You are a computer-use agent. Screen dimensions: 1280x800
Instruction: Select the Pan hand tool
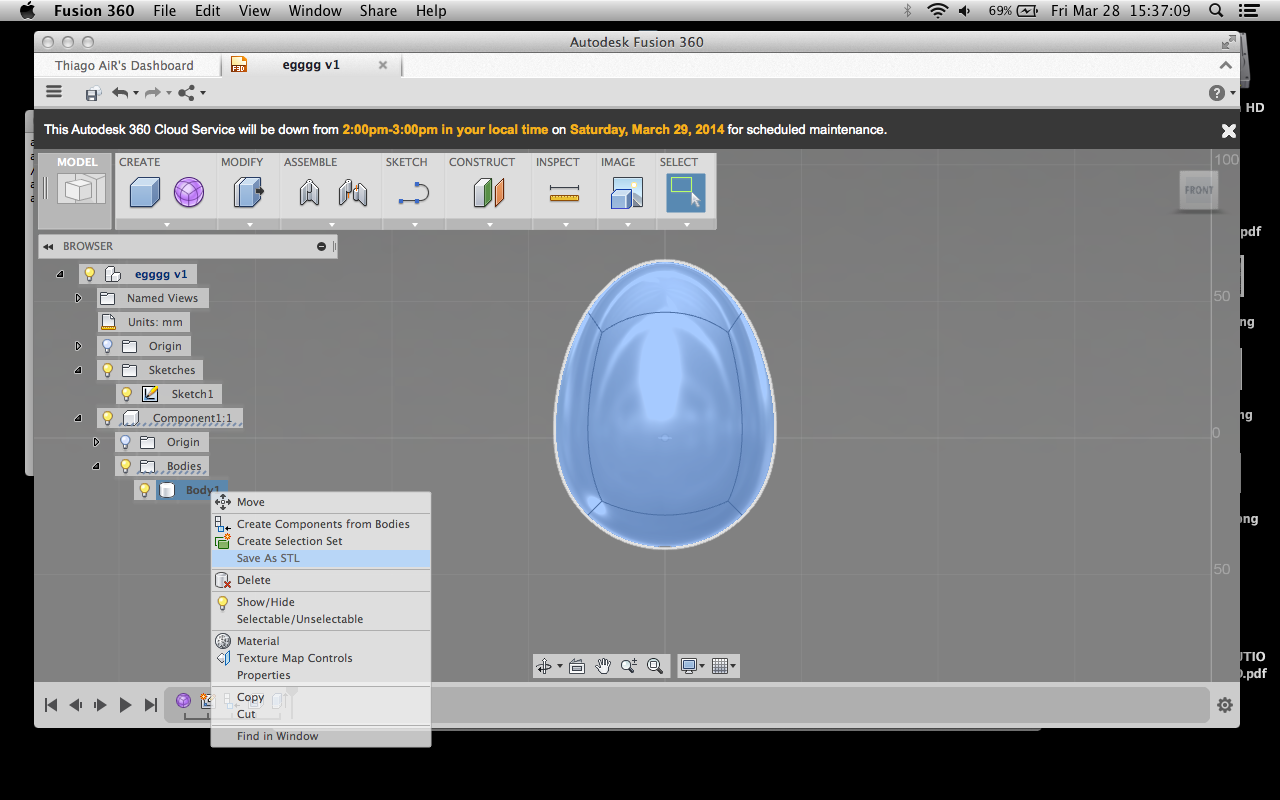click(603, 666)
